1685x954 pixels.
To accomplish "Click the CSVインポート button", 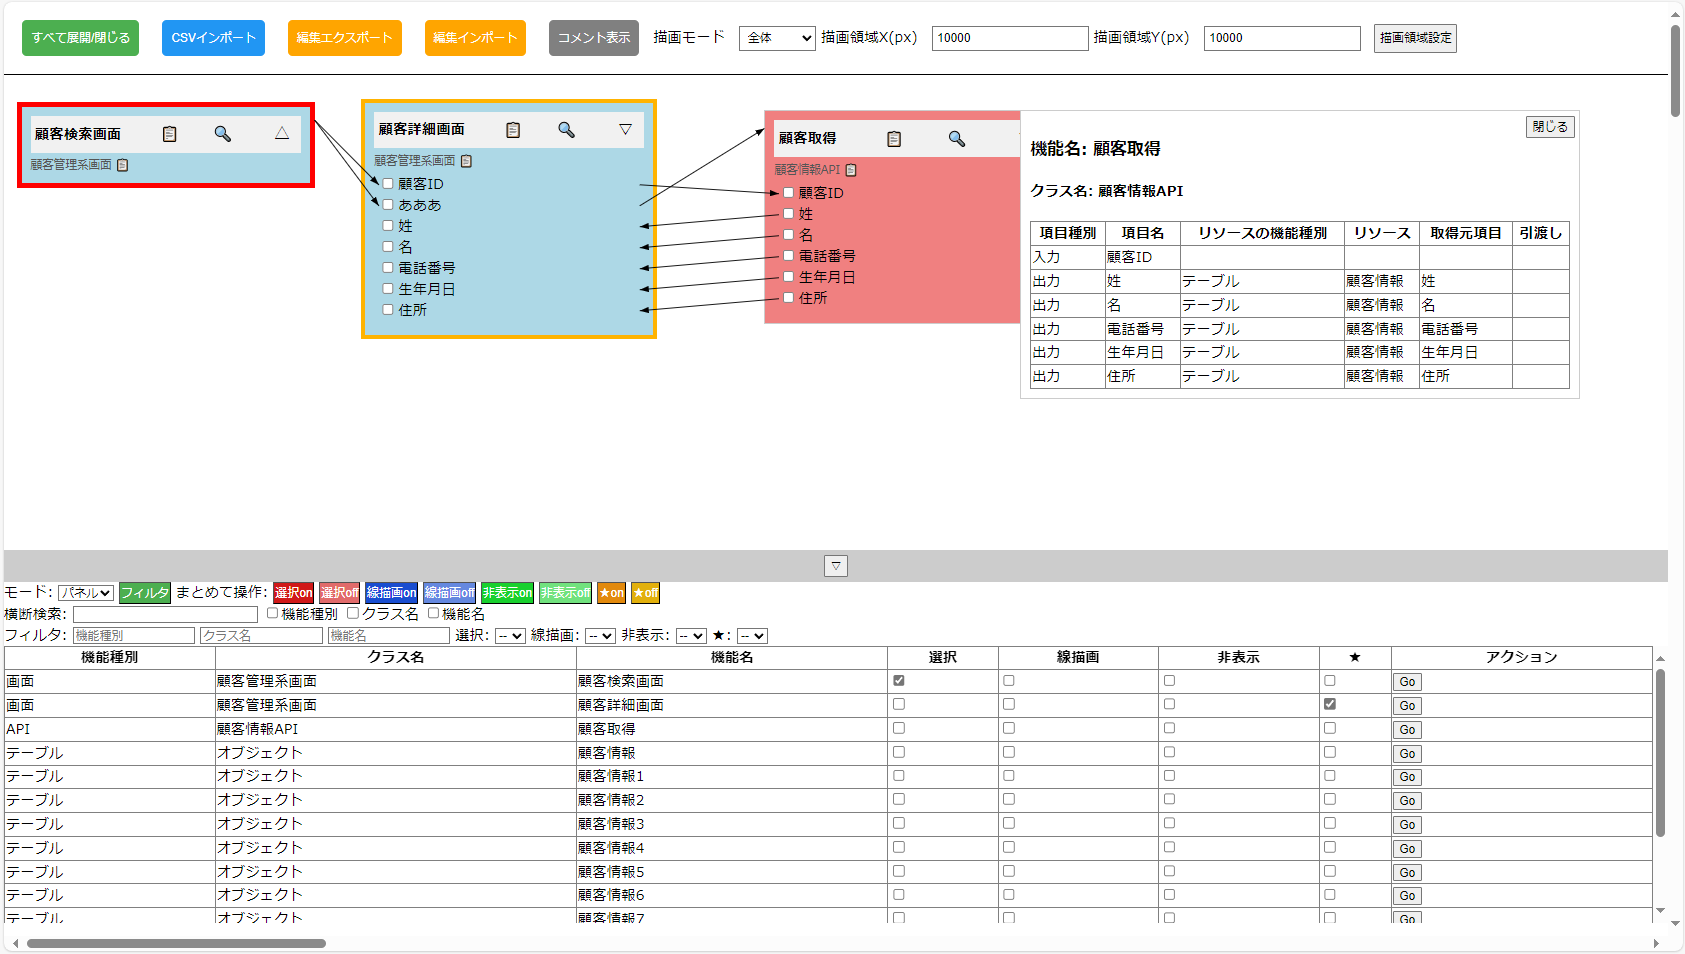I will [213, 37].
